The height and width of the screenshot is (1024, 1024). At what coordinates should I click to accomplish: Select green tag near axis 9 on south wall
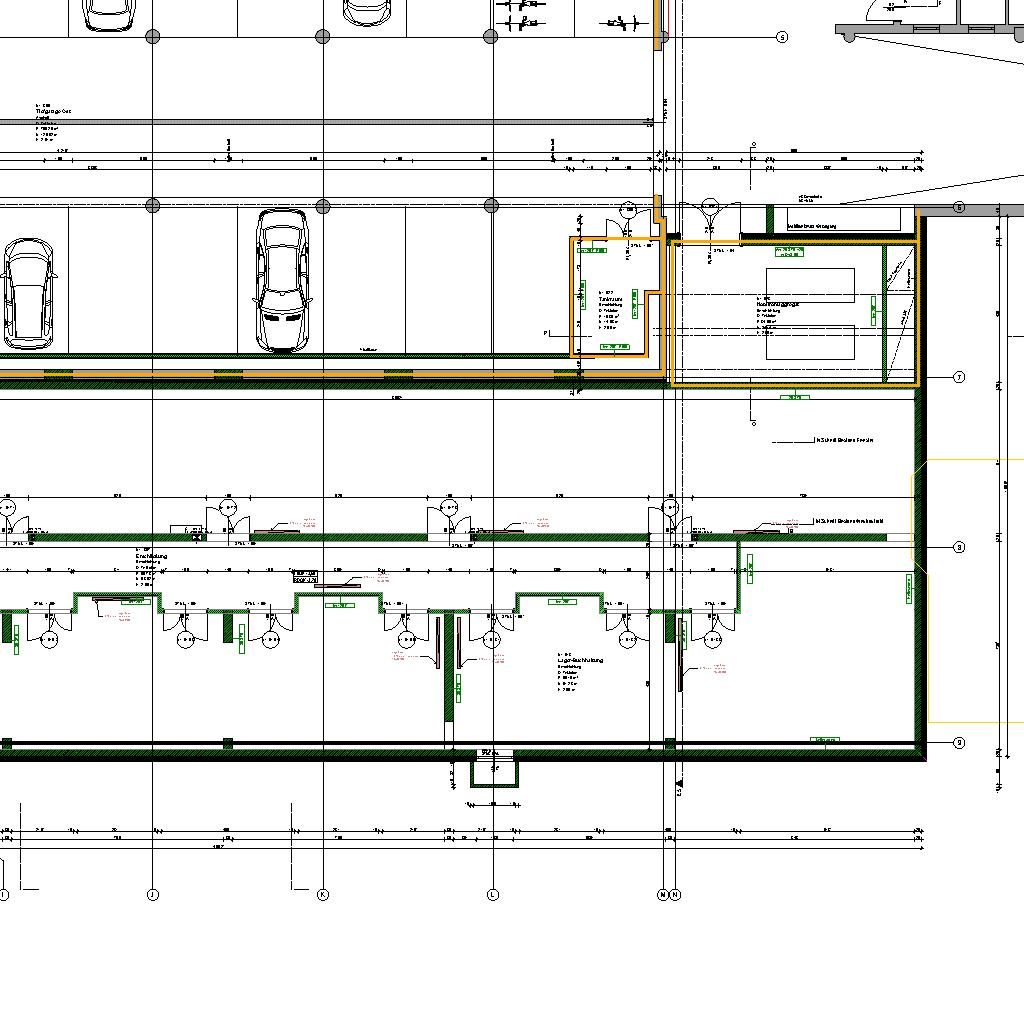point(825,740)
